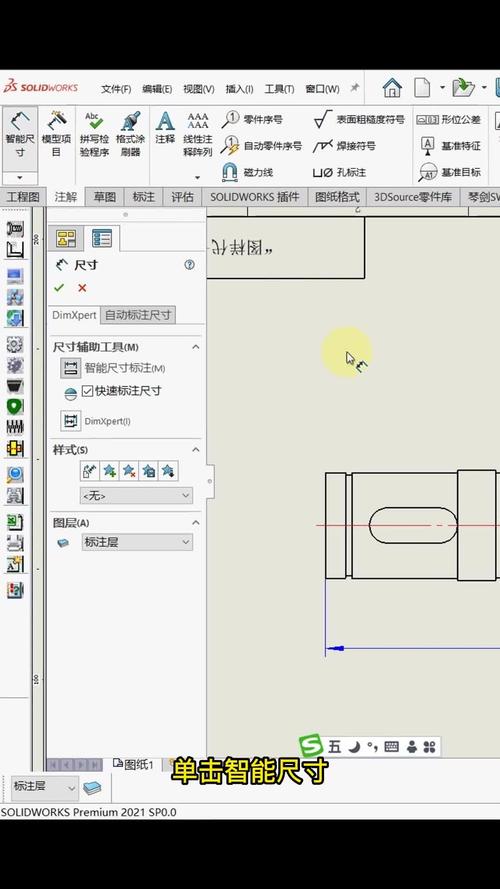Add a Datum Target (基准目标)
The width and height of the screenshot is (500, 889).
pyautogui.click(x=450, y=172)
